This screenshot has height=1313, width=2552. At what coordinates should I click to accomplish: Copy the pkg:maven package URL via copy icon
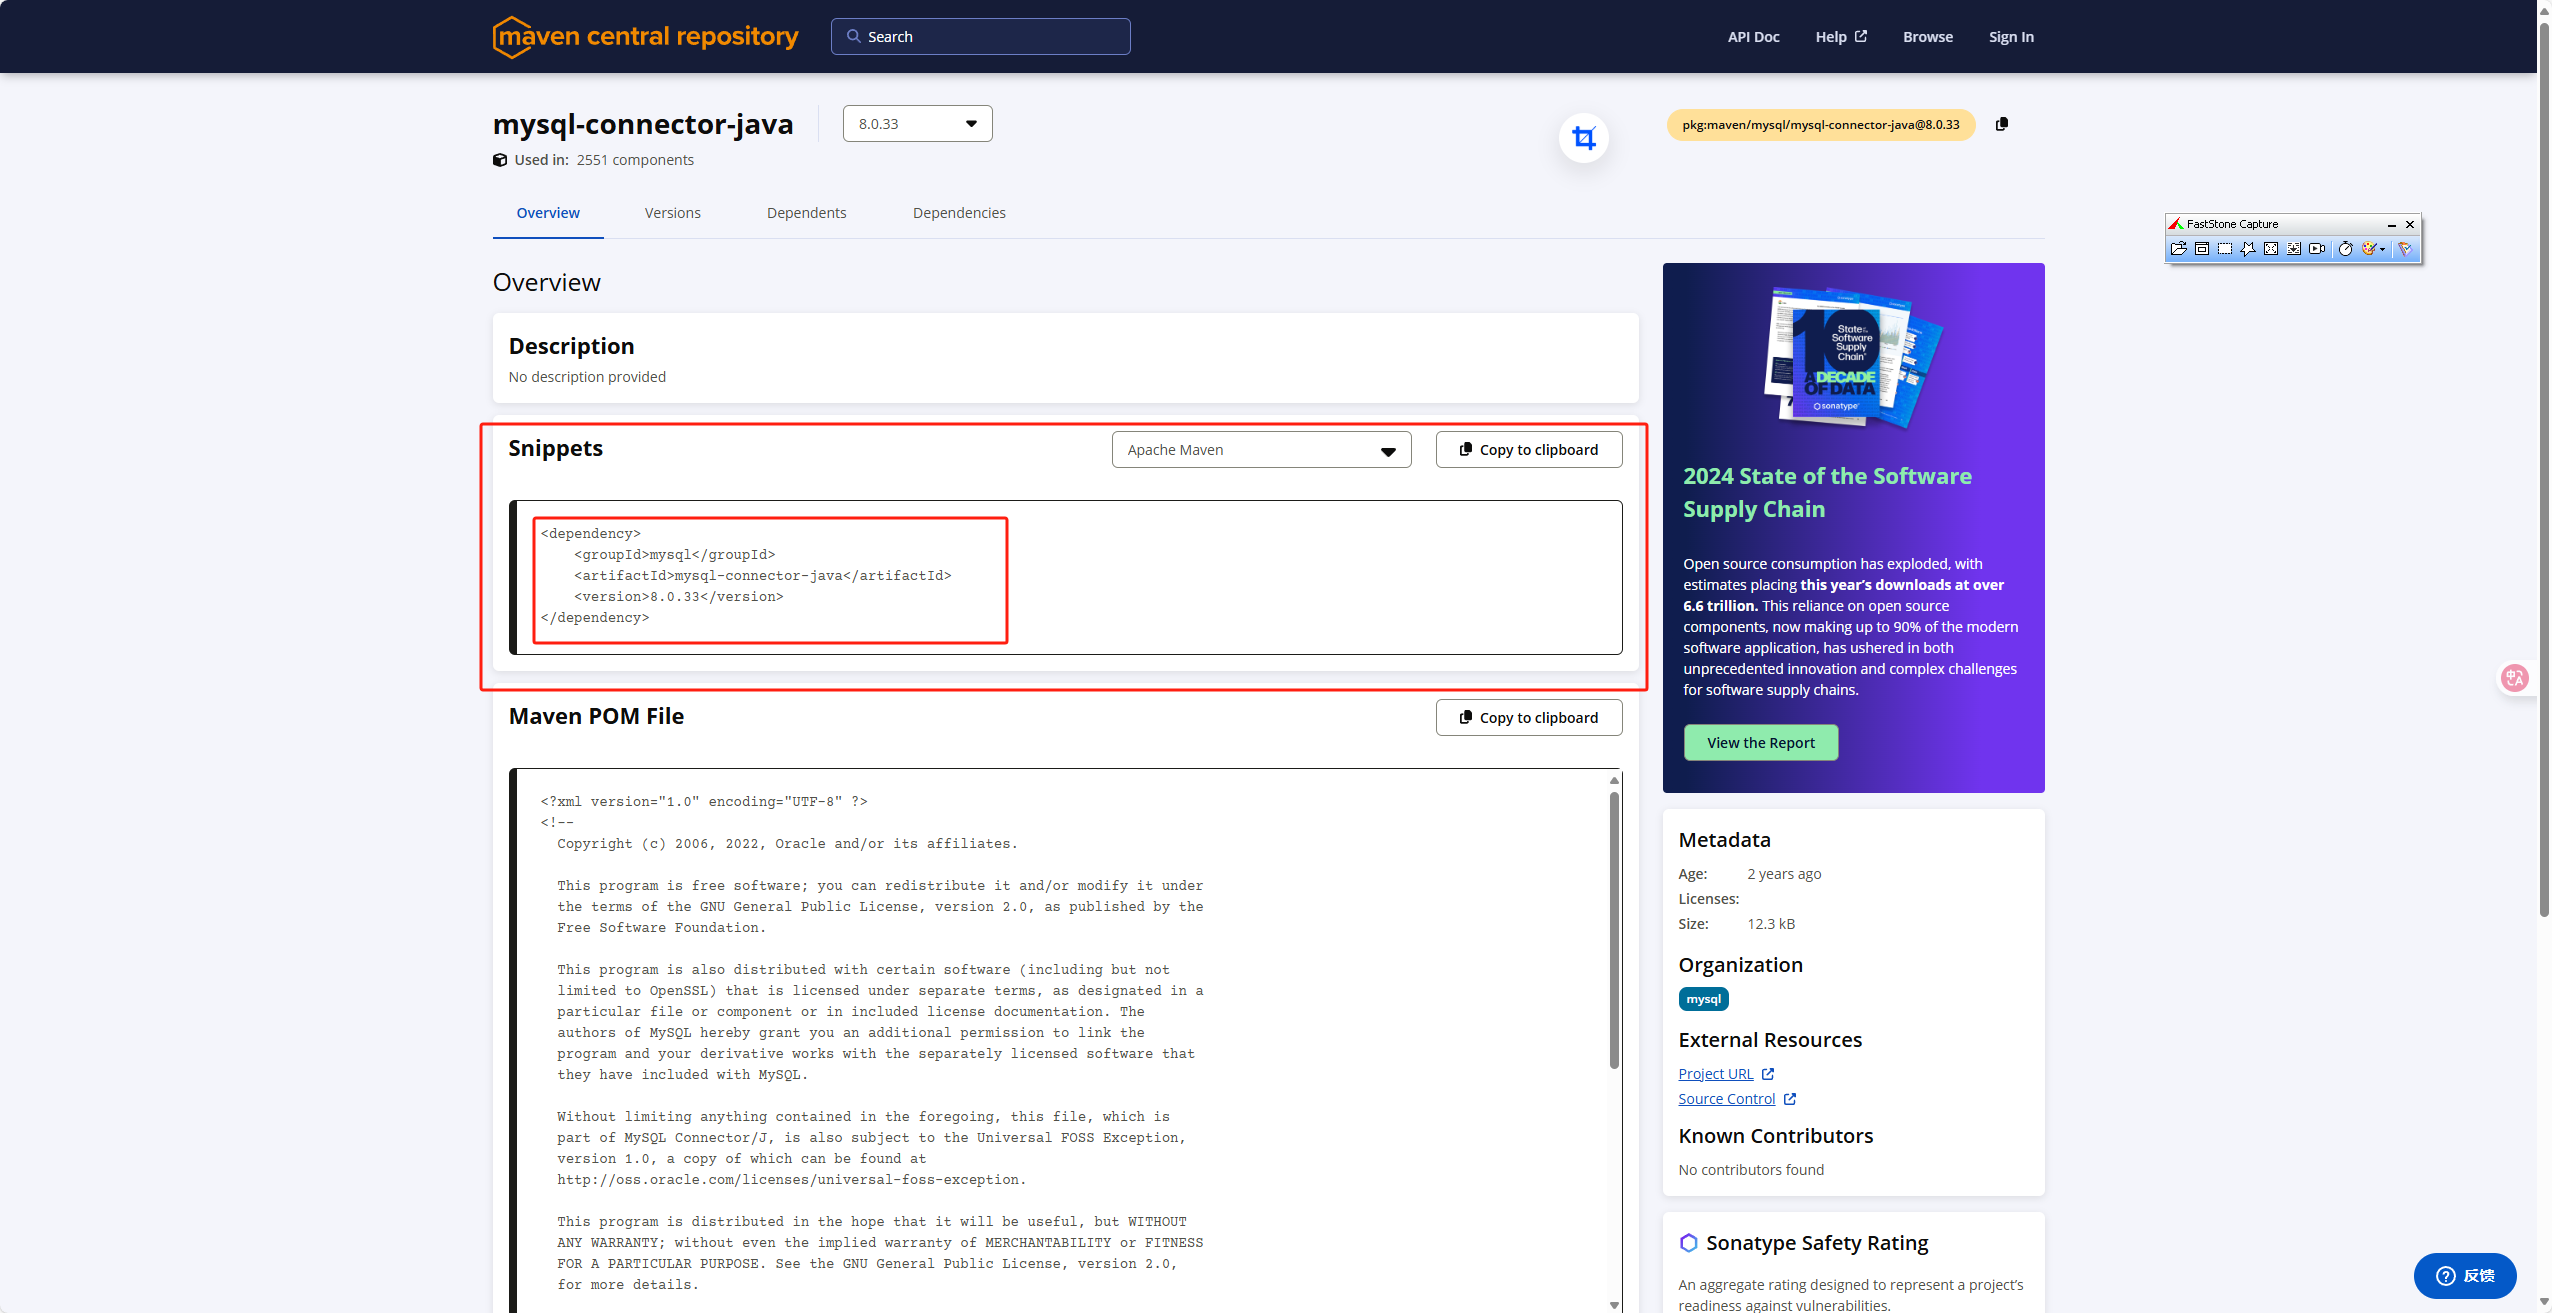(2004, 124)
